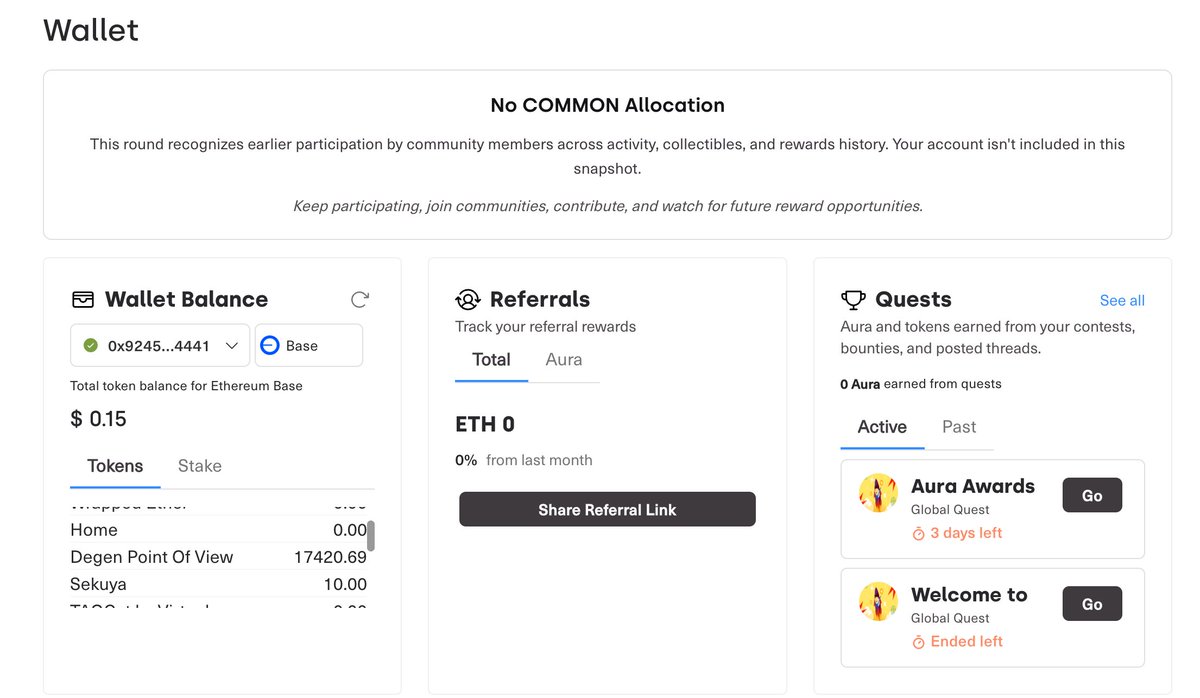Click the Referrals people icon

coord(467,299)
